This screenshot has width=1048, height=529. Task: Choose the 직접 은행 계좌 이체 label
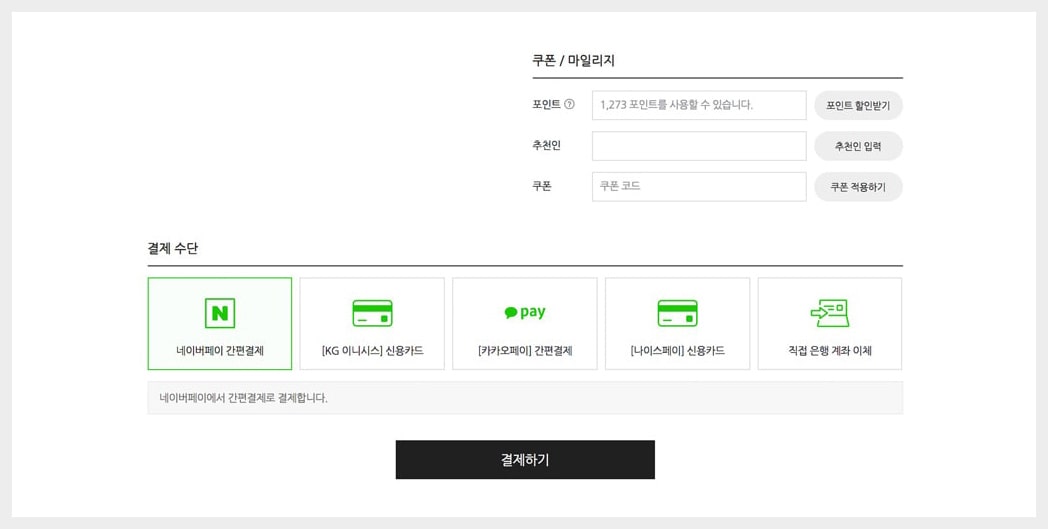click(829, 351)
